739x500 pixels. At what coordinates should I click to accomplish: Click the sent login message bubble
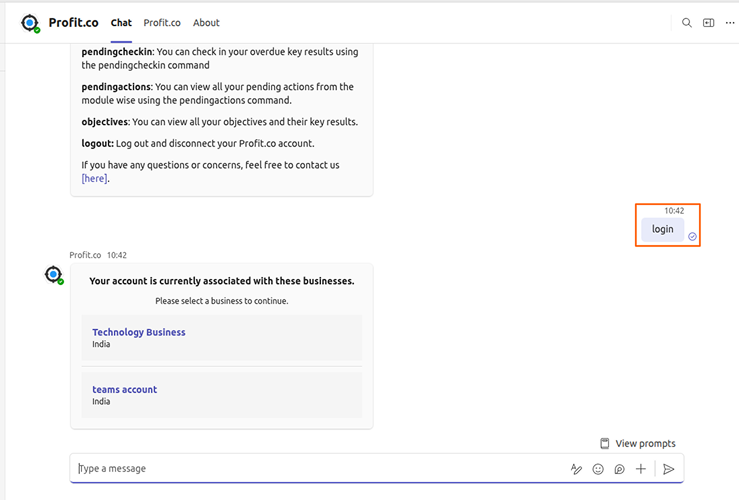[662, 229]
